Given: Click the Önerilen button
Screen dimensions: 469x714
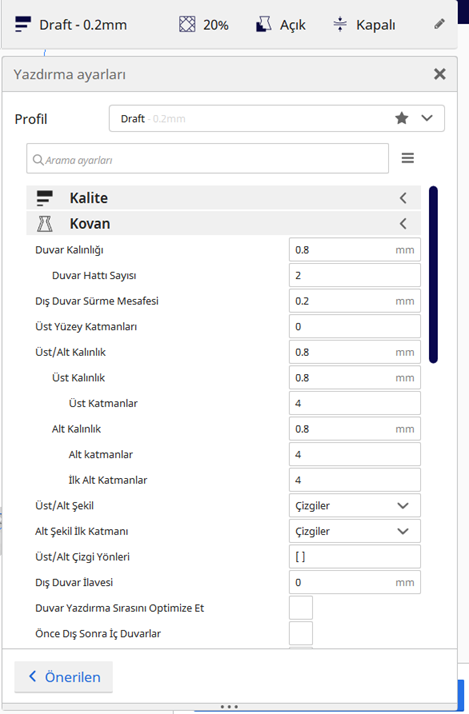Looking at the screenshot, I should pos(64,677).
